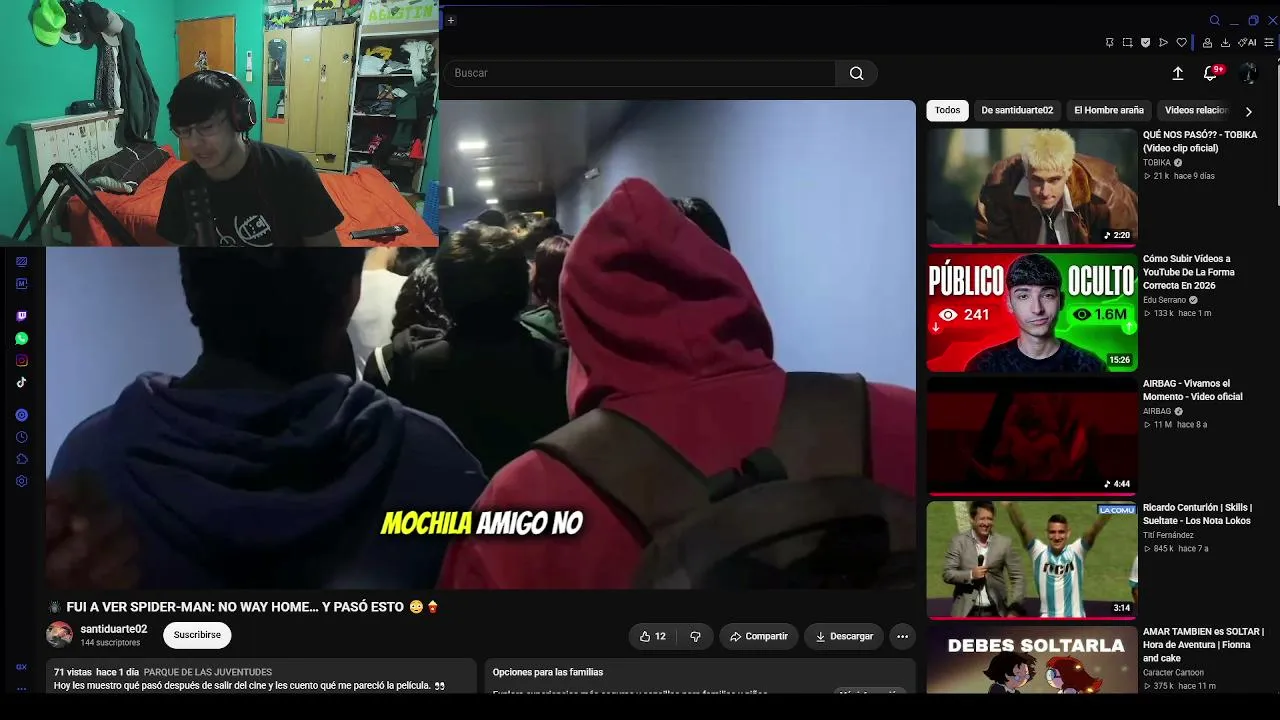Click the Compartir button
Screen dimensions: 1280x720
(759, 636)
